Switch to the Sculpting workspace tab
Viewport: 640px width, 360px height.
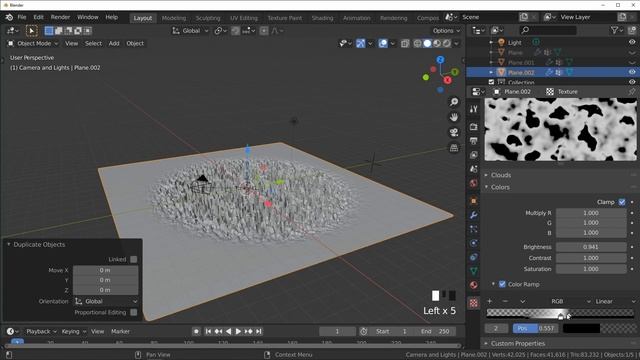(208, 18)
